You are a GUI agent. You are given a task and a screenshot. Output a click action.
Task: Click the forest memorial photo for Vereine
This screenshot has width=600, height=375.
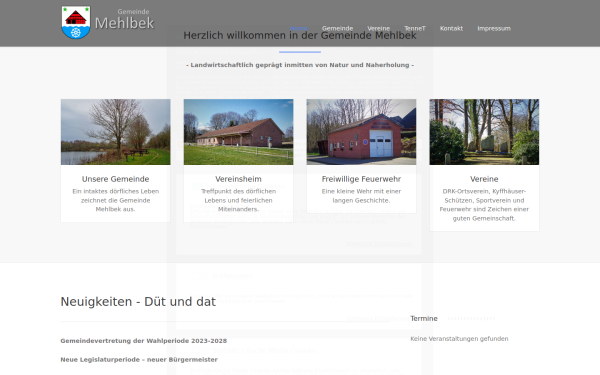pyautogui.click(x=484, y=132)
